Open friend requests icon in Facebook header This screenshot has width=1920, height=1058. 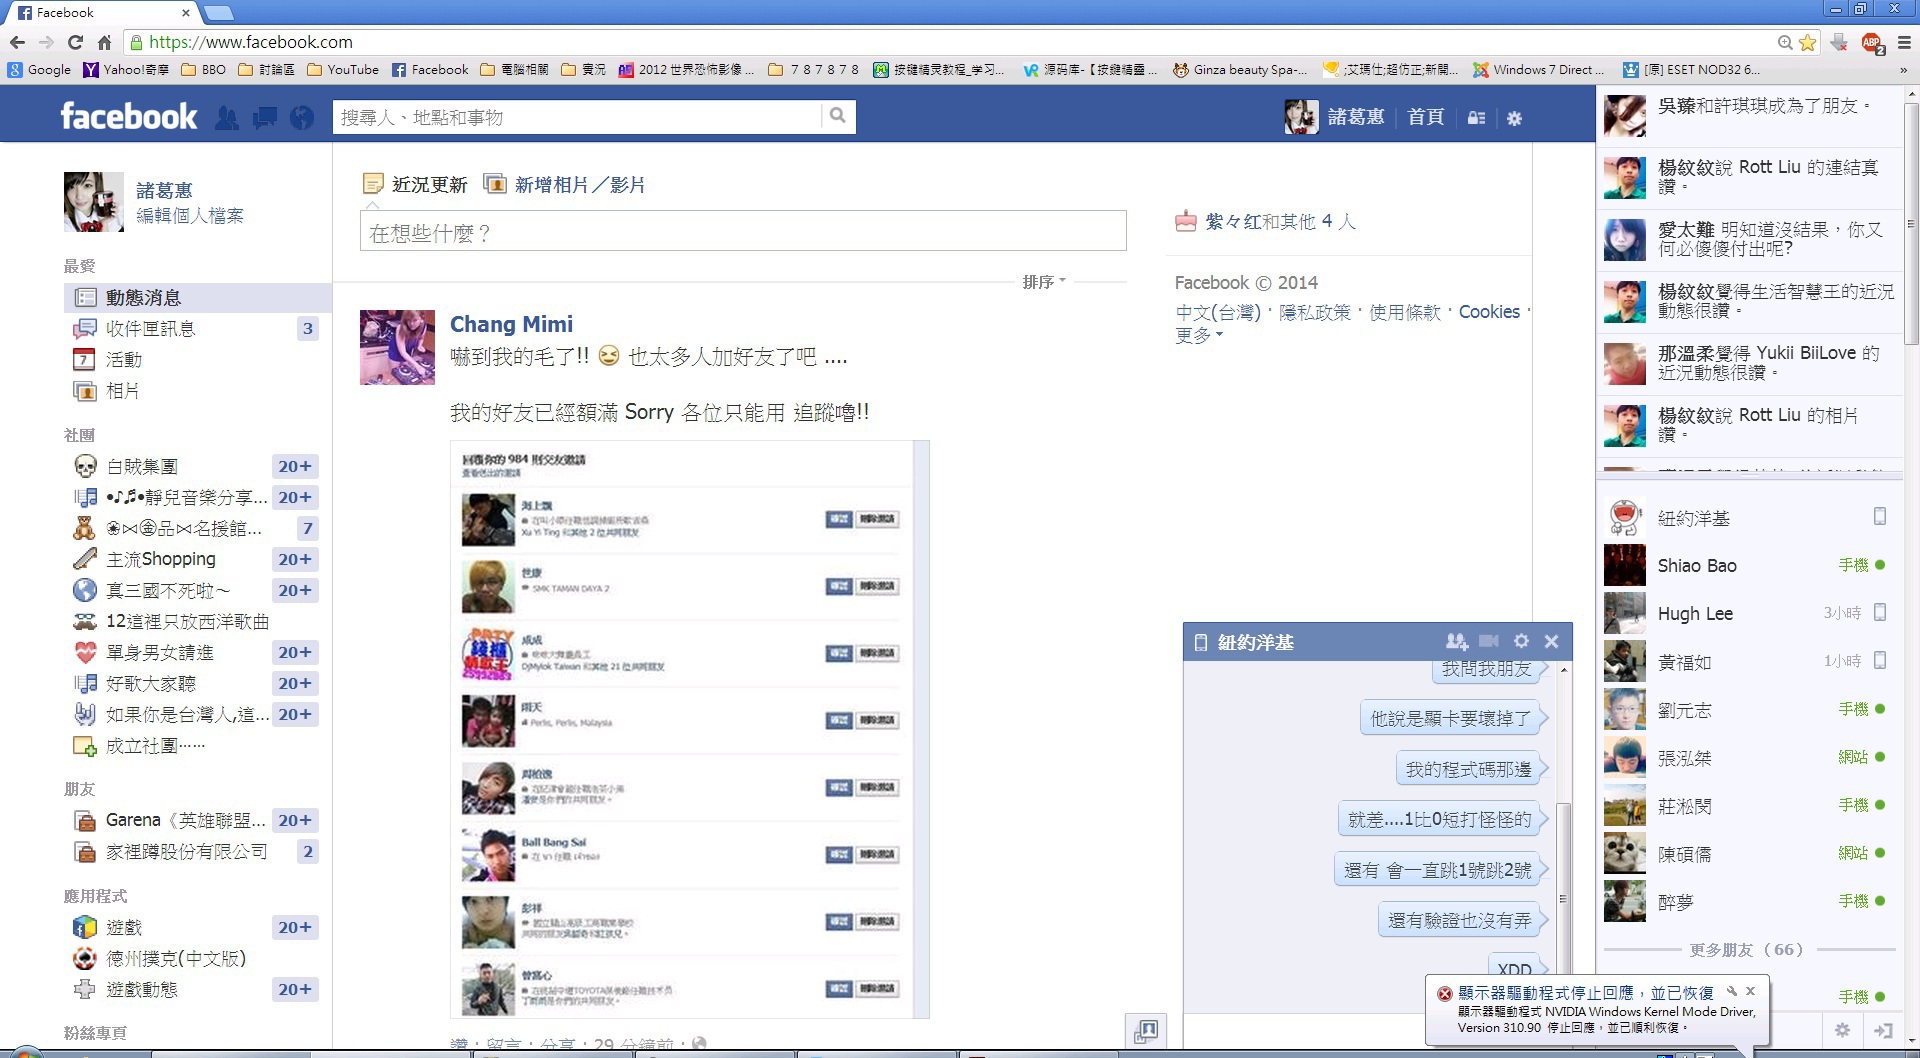coord(227,118)
